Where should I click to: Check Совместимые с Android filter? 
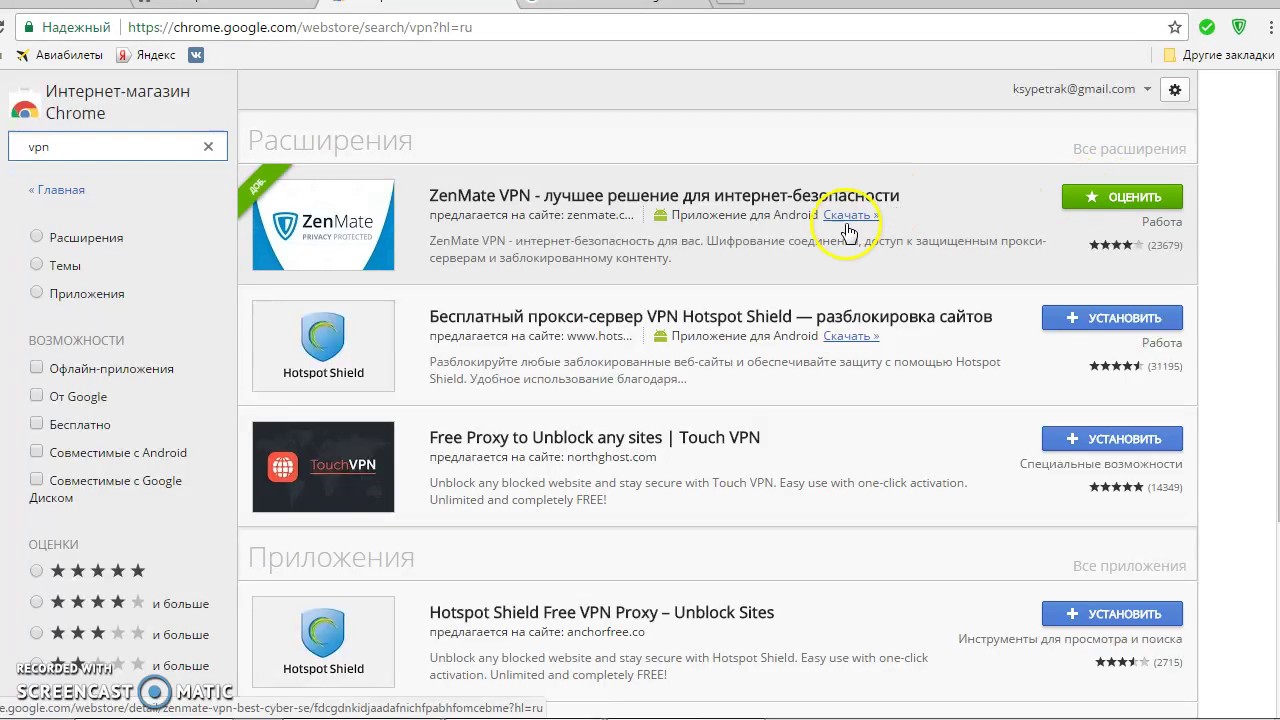(37, 452)
